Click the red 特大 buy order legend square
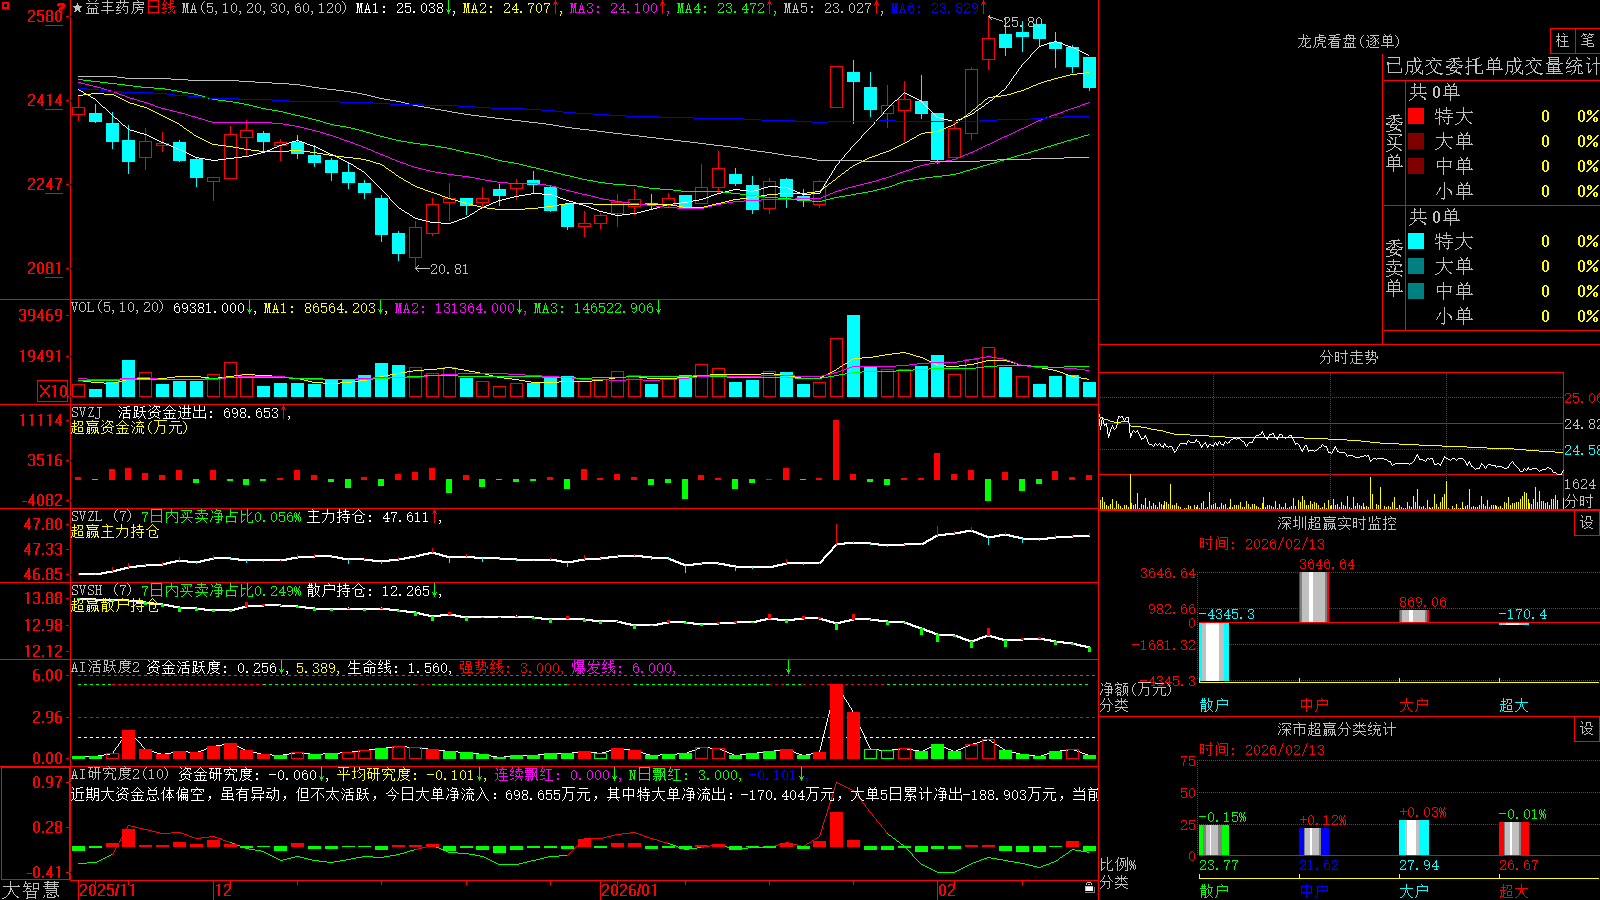Image resolution: width=1600 pixels, height=900 pixels. point(1416,116)
